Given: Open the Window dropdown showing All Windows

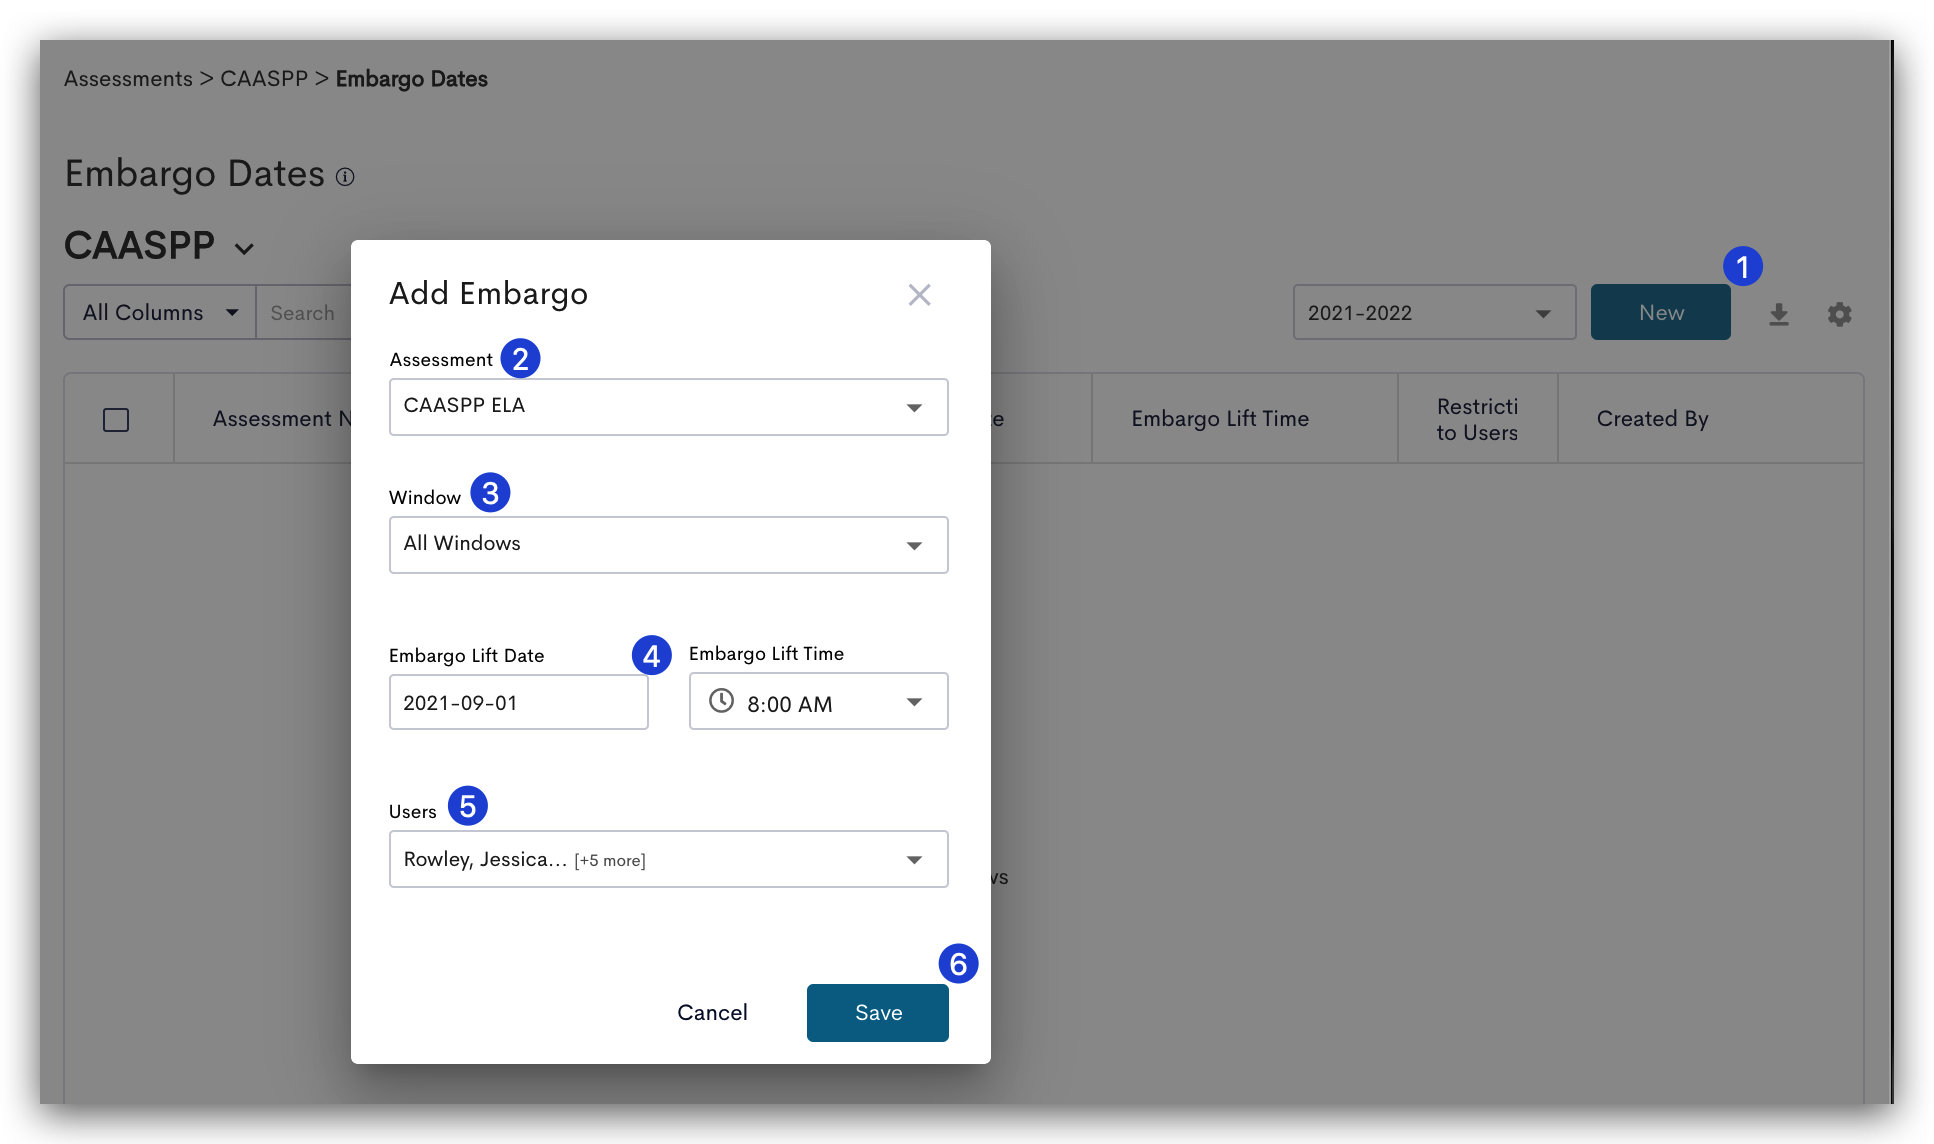Looking at the screenshot, I should tap(668, 545).
